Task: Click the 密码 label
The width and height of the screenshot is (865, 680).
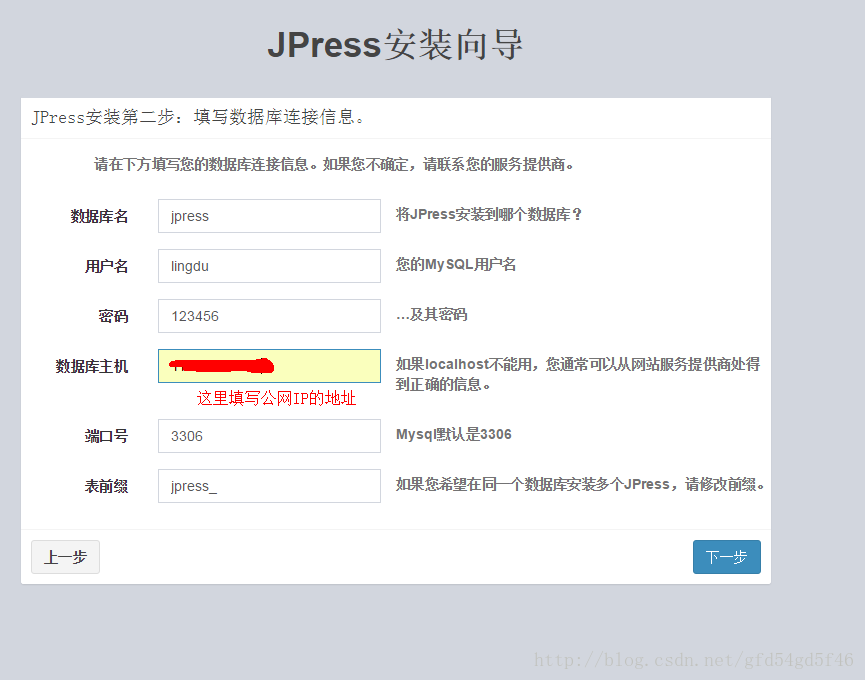Action: (114, 316)
